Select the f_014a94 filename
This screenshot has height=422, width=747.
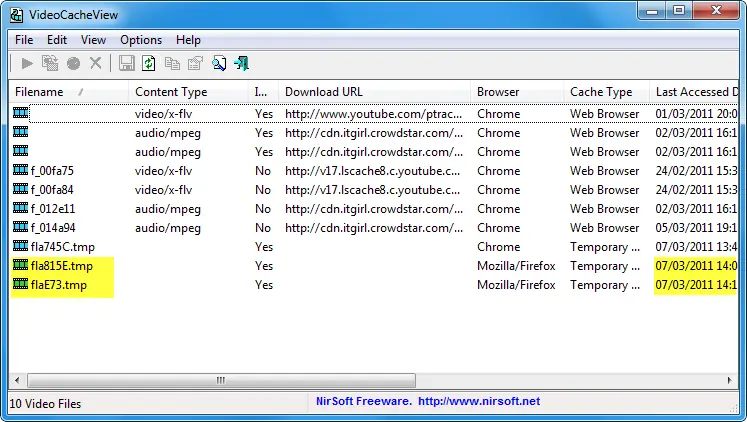click(53, 228)
